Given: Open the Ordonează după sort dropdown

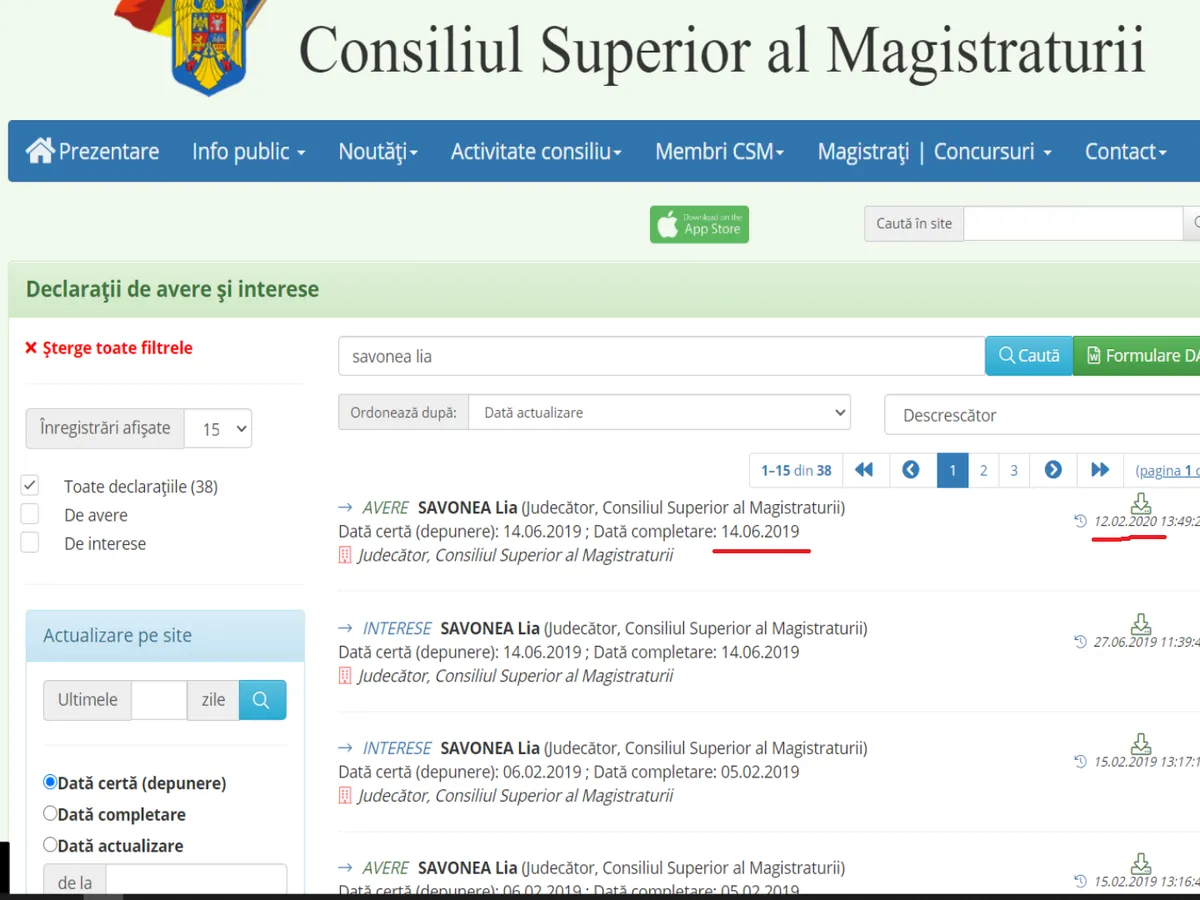Looking at the screenshot, I should (660, 412).
